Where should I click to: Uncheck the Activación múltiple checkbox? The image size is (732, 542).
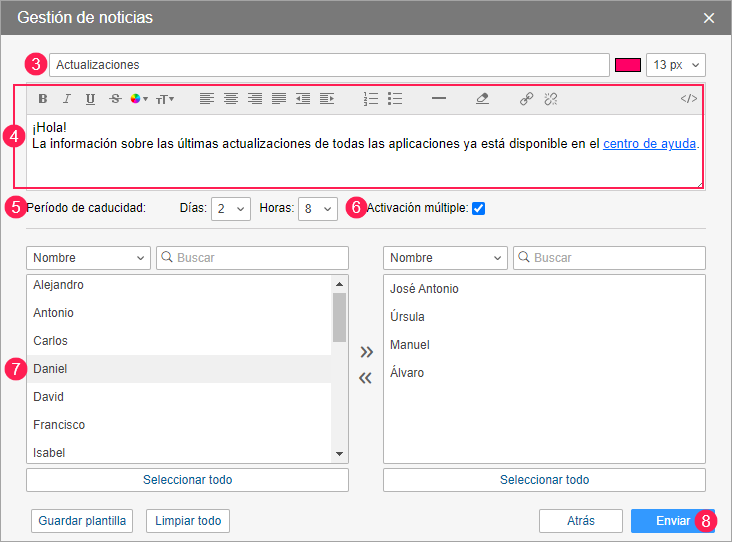(478, 208)
